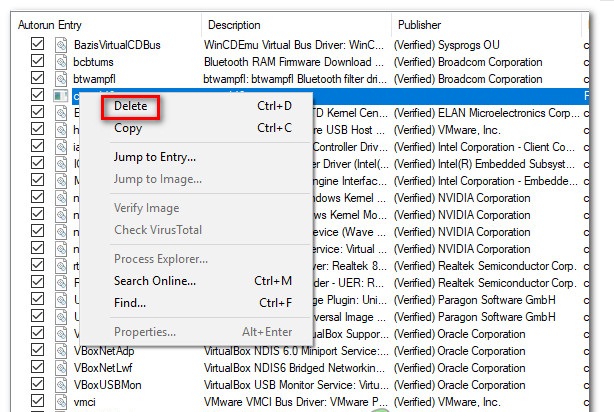The image size is (614, 412).
Task: Click the file icon in the 'ver: Realtek 8...' row
Action: coord(61,266)
